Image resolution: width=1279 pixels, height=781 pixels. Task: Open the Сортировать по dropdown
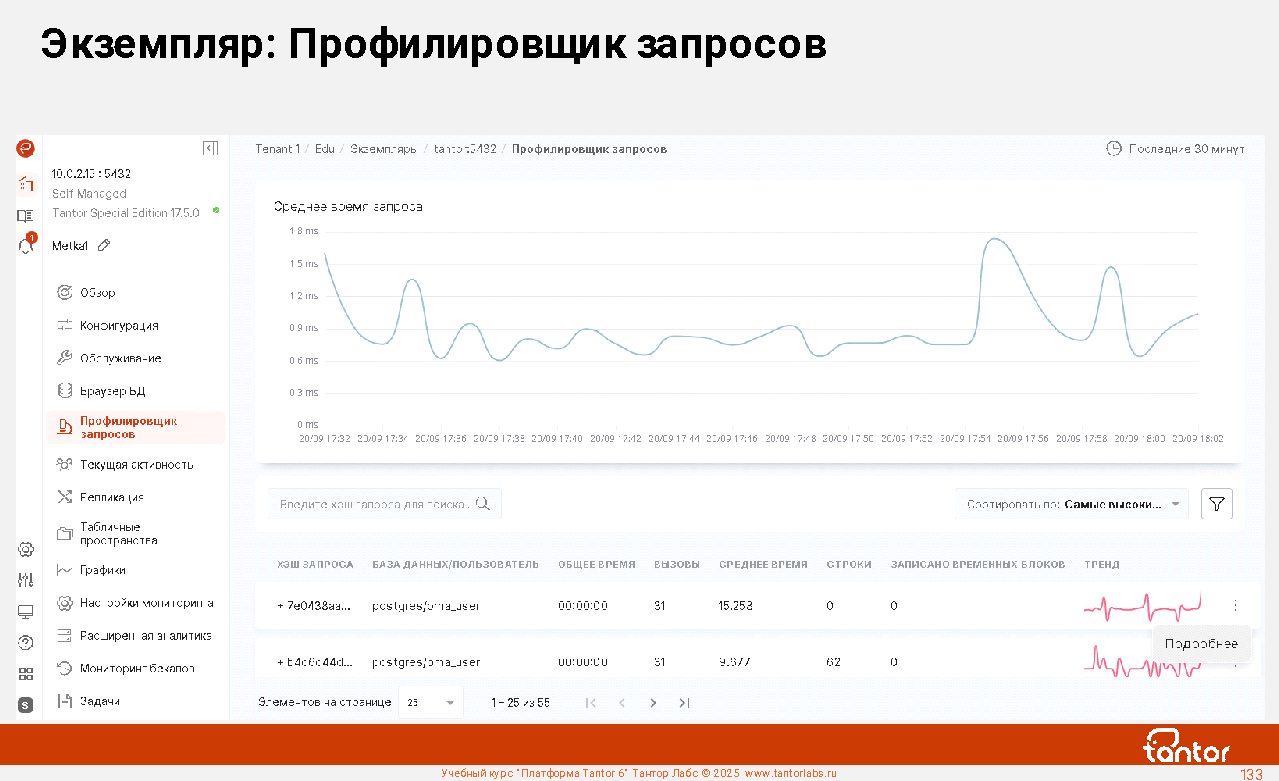[1071, 504]
